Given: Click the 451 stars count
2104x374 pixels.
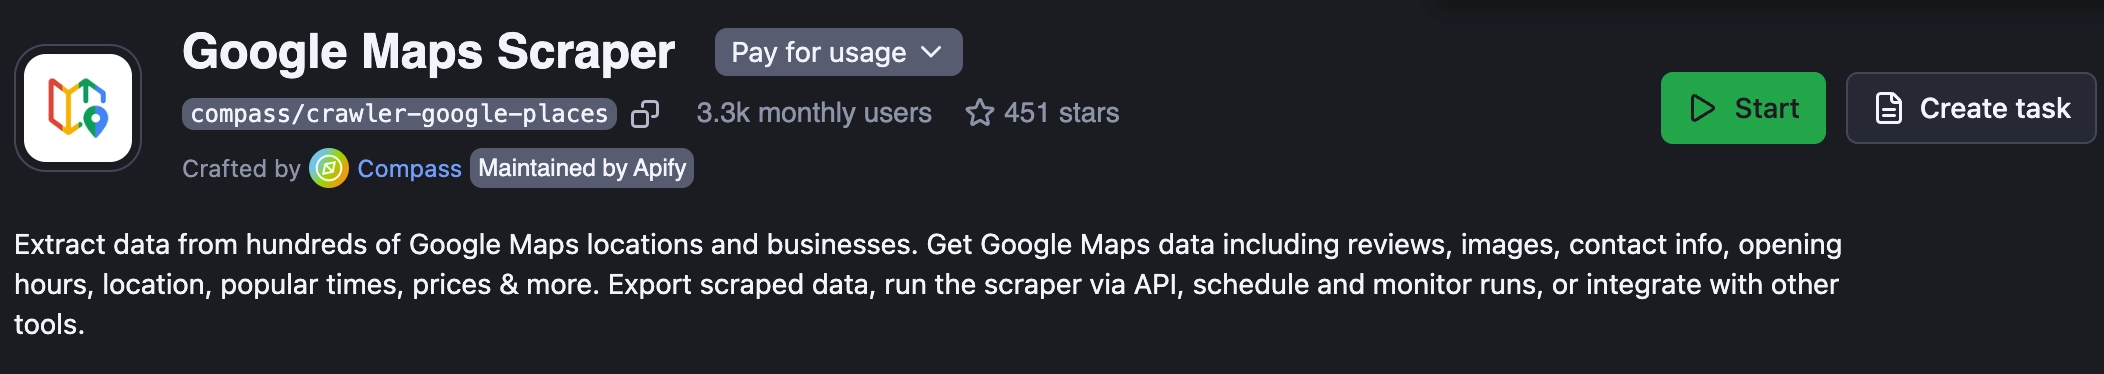Looking at the screenshot, I should (x=1061, y=113).
